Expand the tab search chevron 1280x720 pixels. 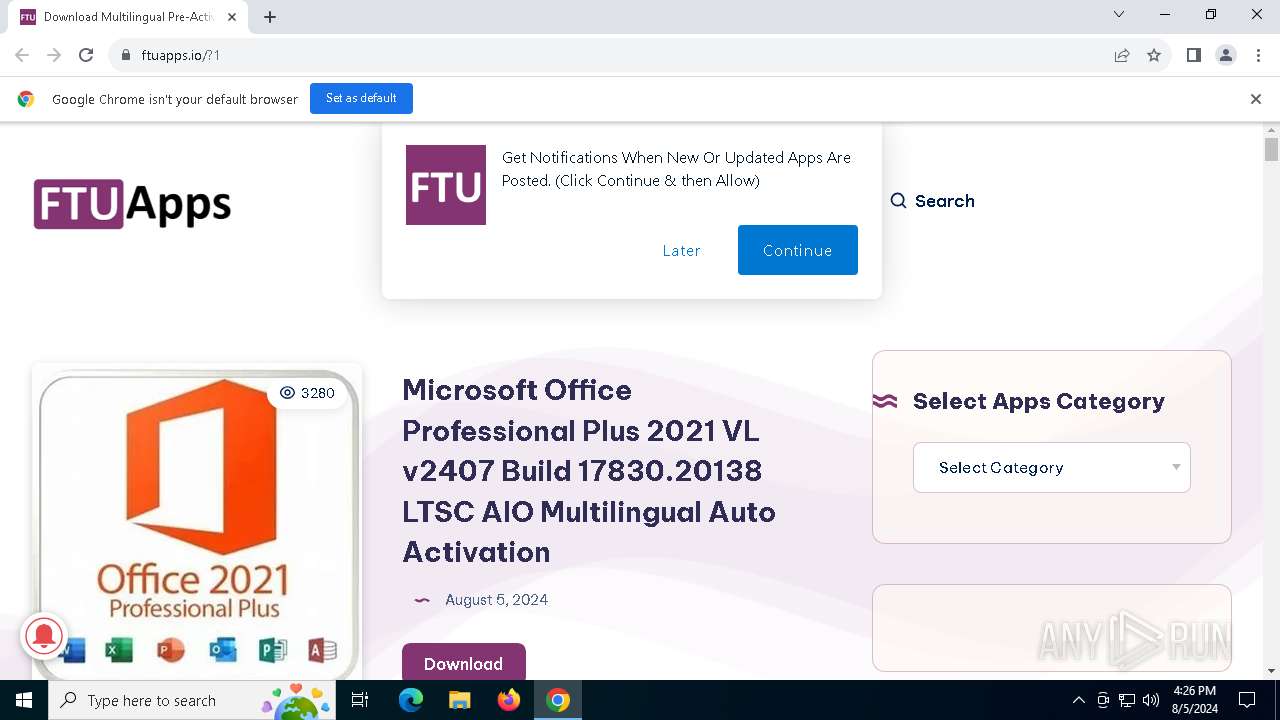click(x=1119, y=14)
